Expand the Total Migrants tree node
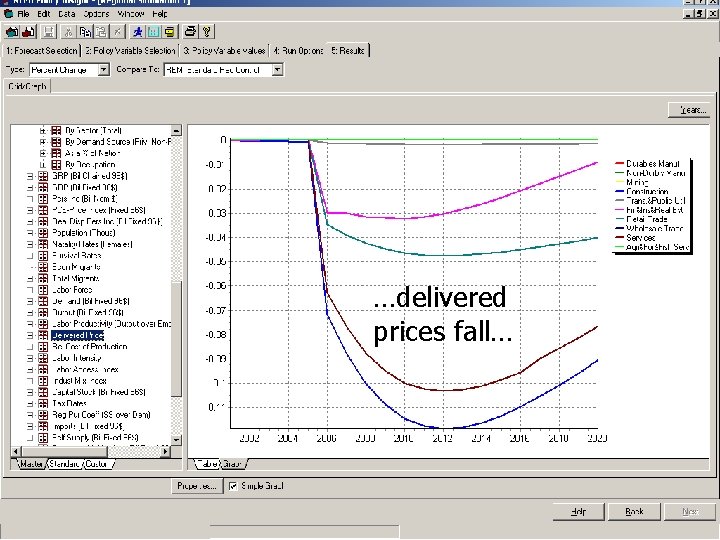Viewport: 720px width, 540px height. tap(30, 278)
